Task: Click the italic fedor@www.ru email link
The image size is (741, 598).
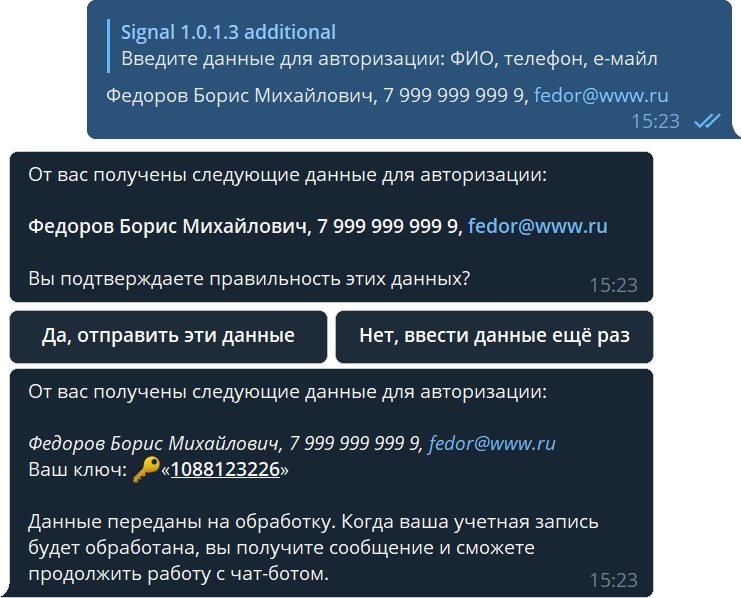Action: [x=492, y=443]
